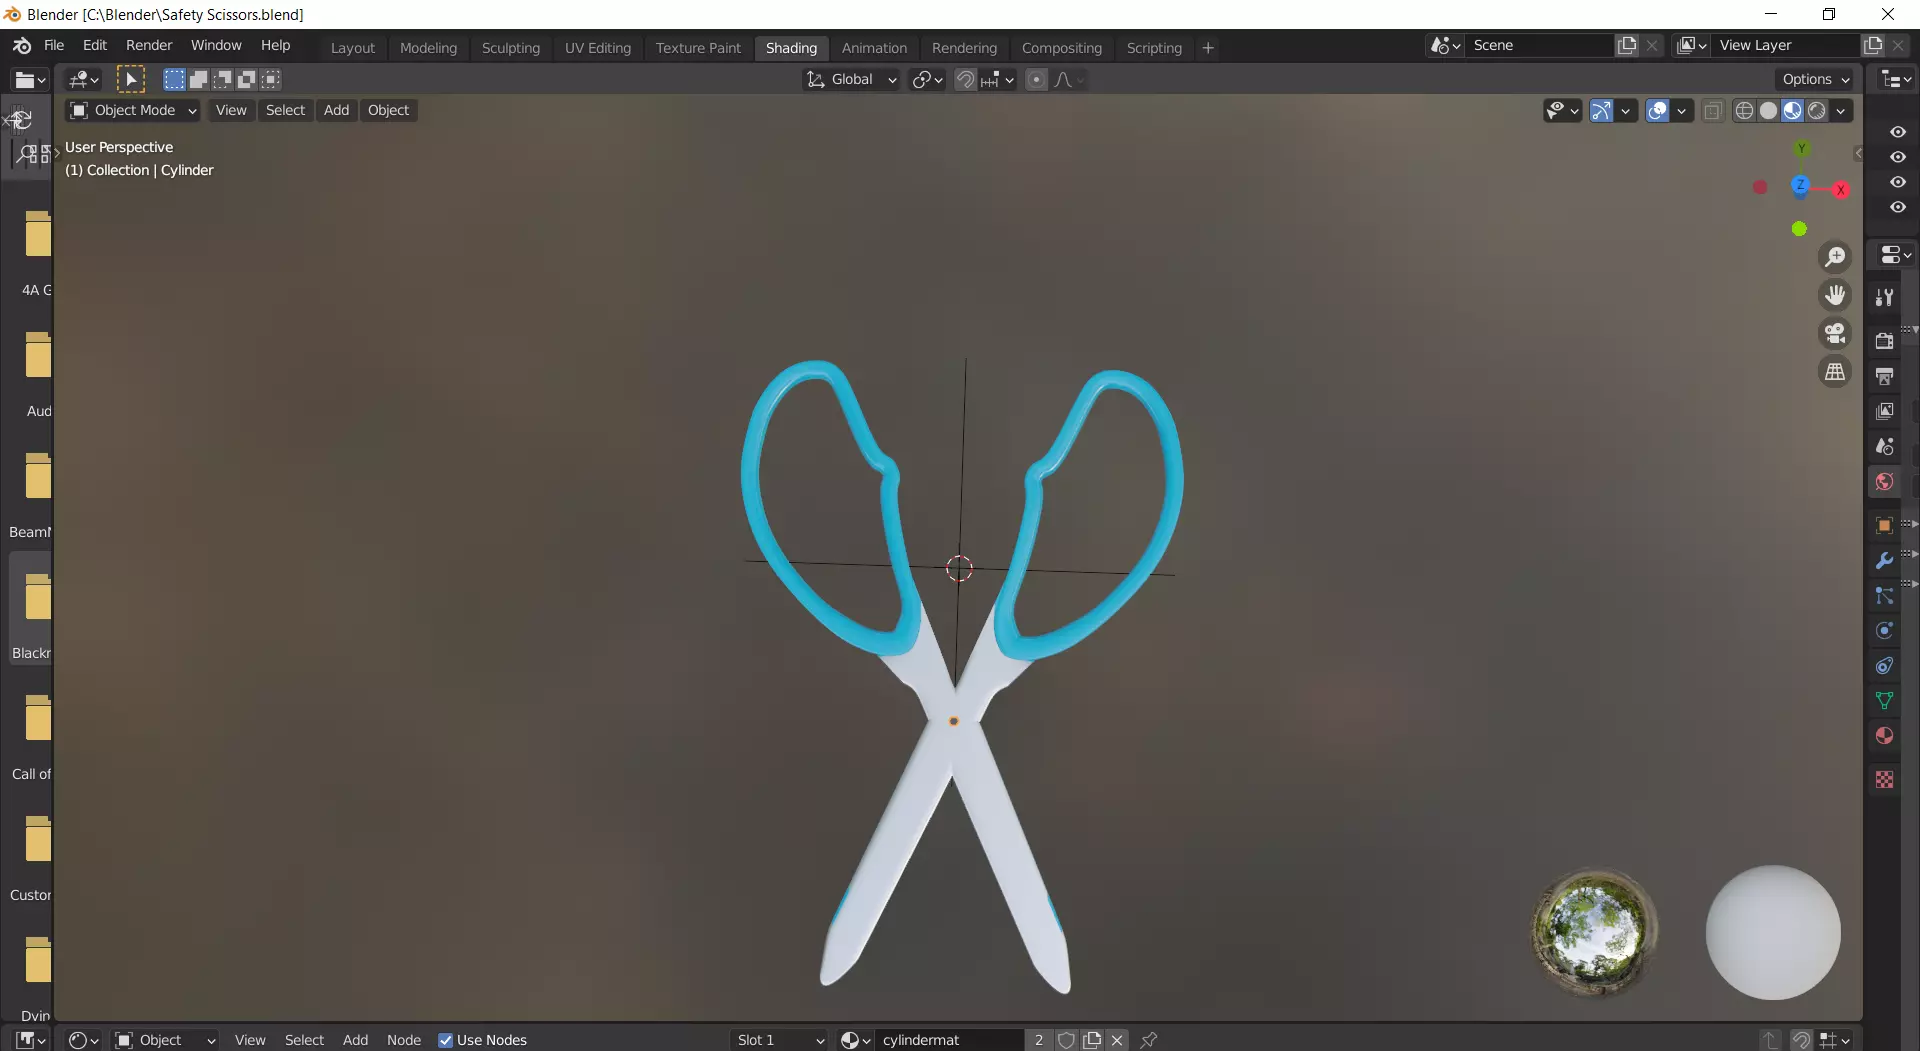This screenshot has height=1051, width=1920.
Task: Open the Object Data properties tab
Action: click(1885, 701)
